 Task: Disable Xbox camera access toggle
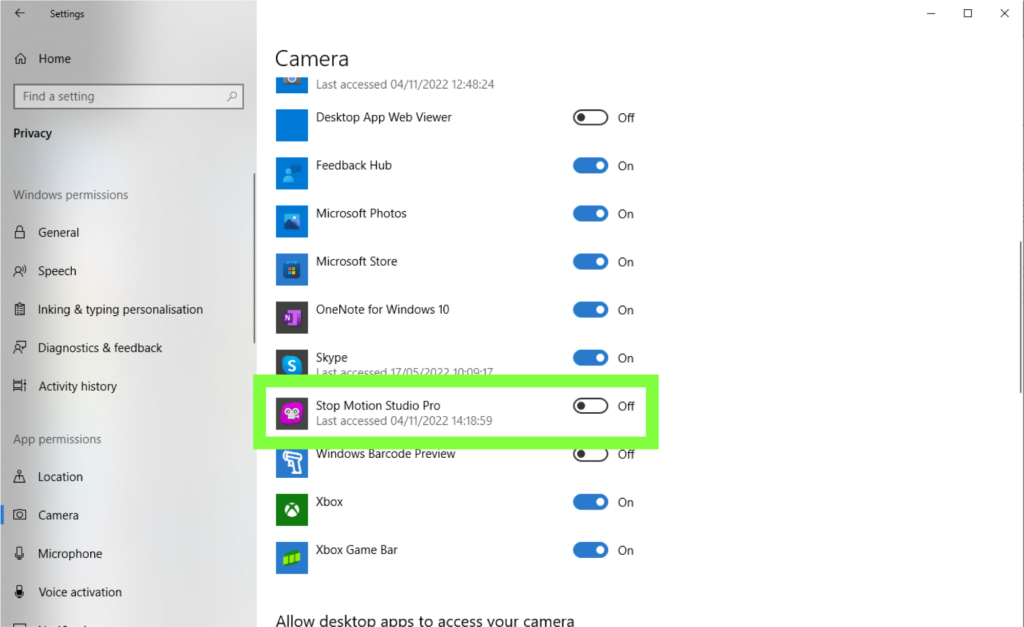click(590, 502)
